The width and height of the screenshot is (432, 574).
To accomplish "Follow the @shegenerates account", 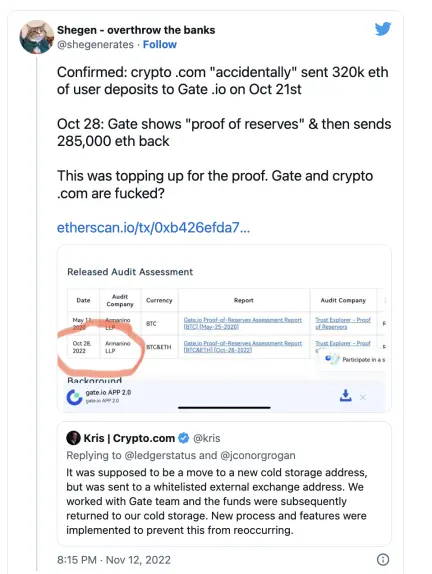I will coord(160,45).
